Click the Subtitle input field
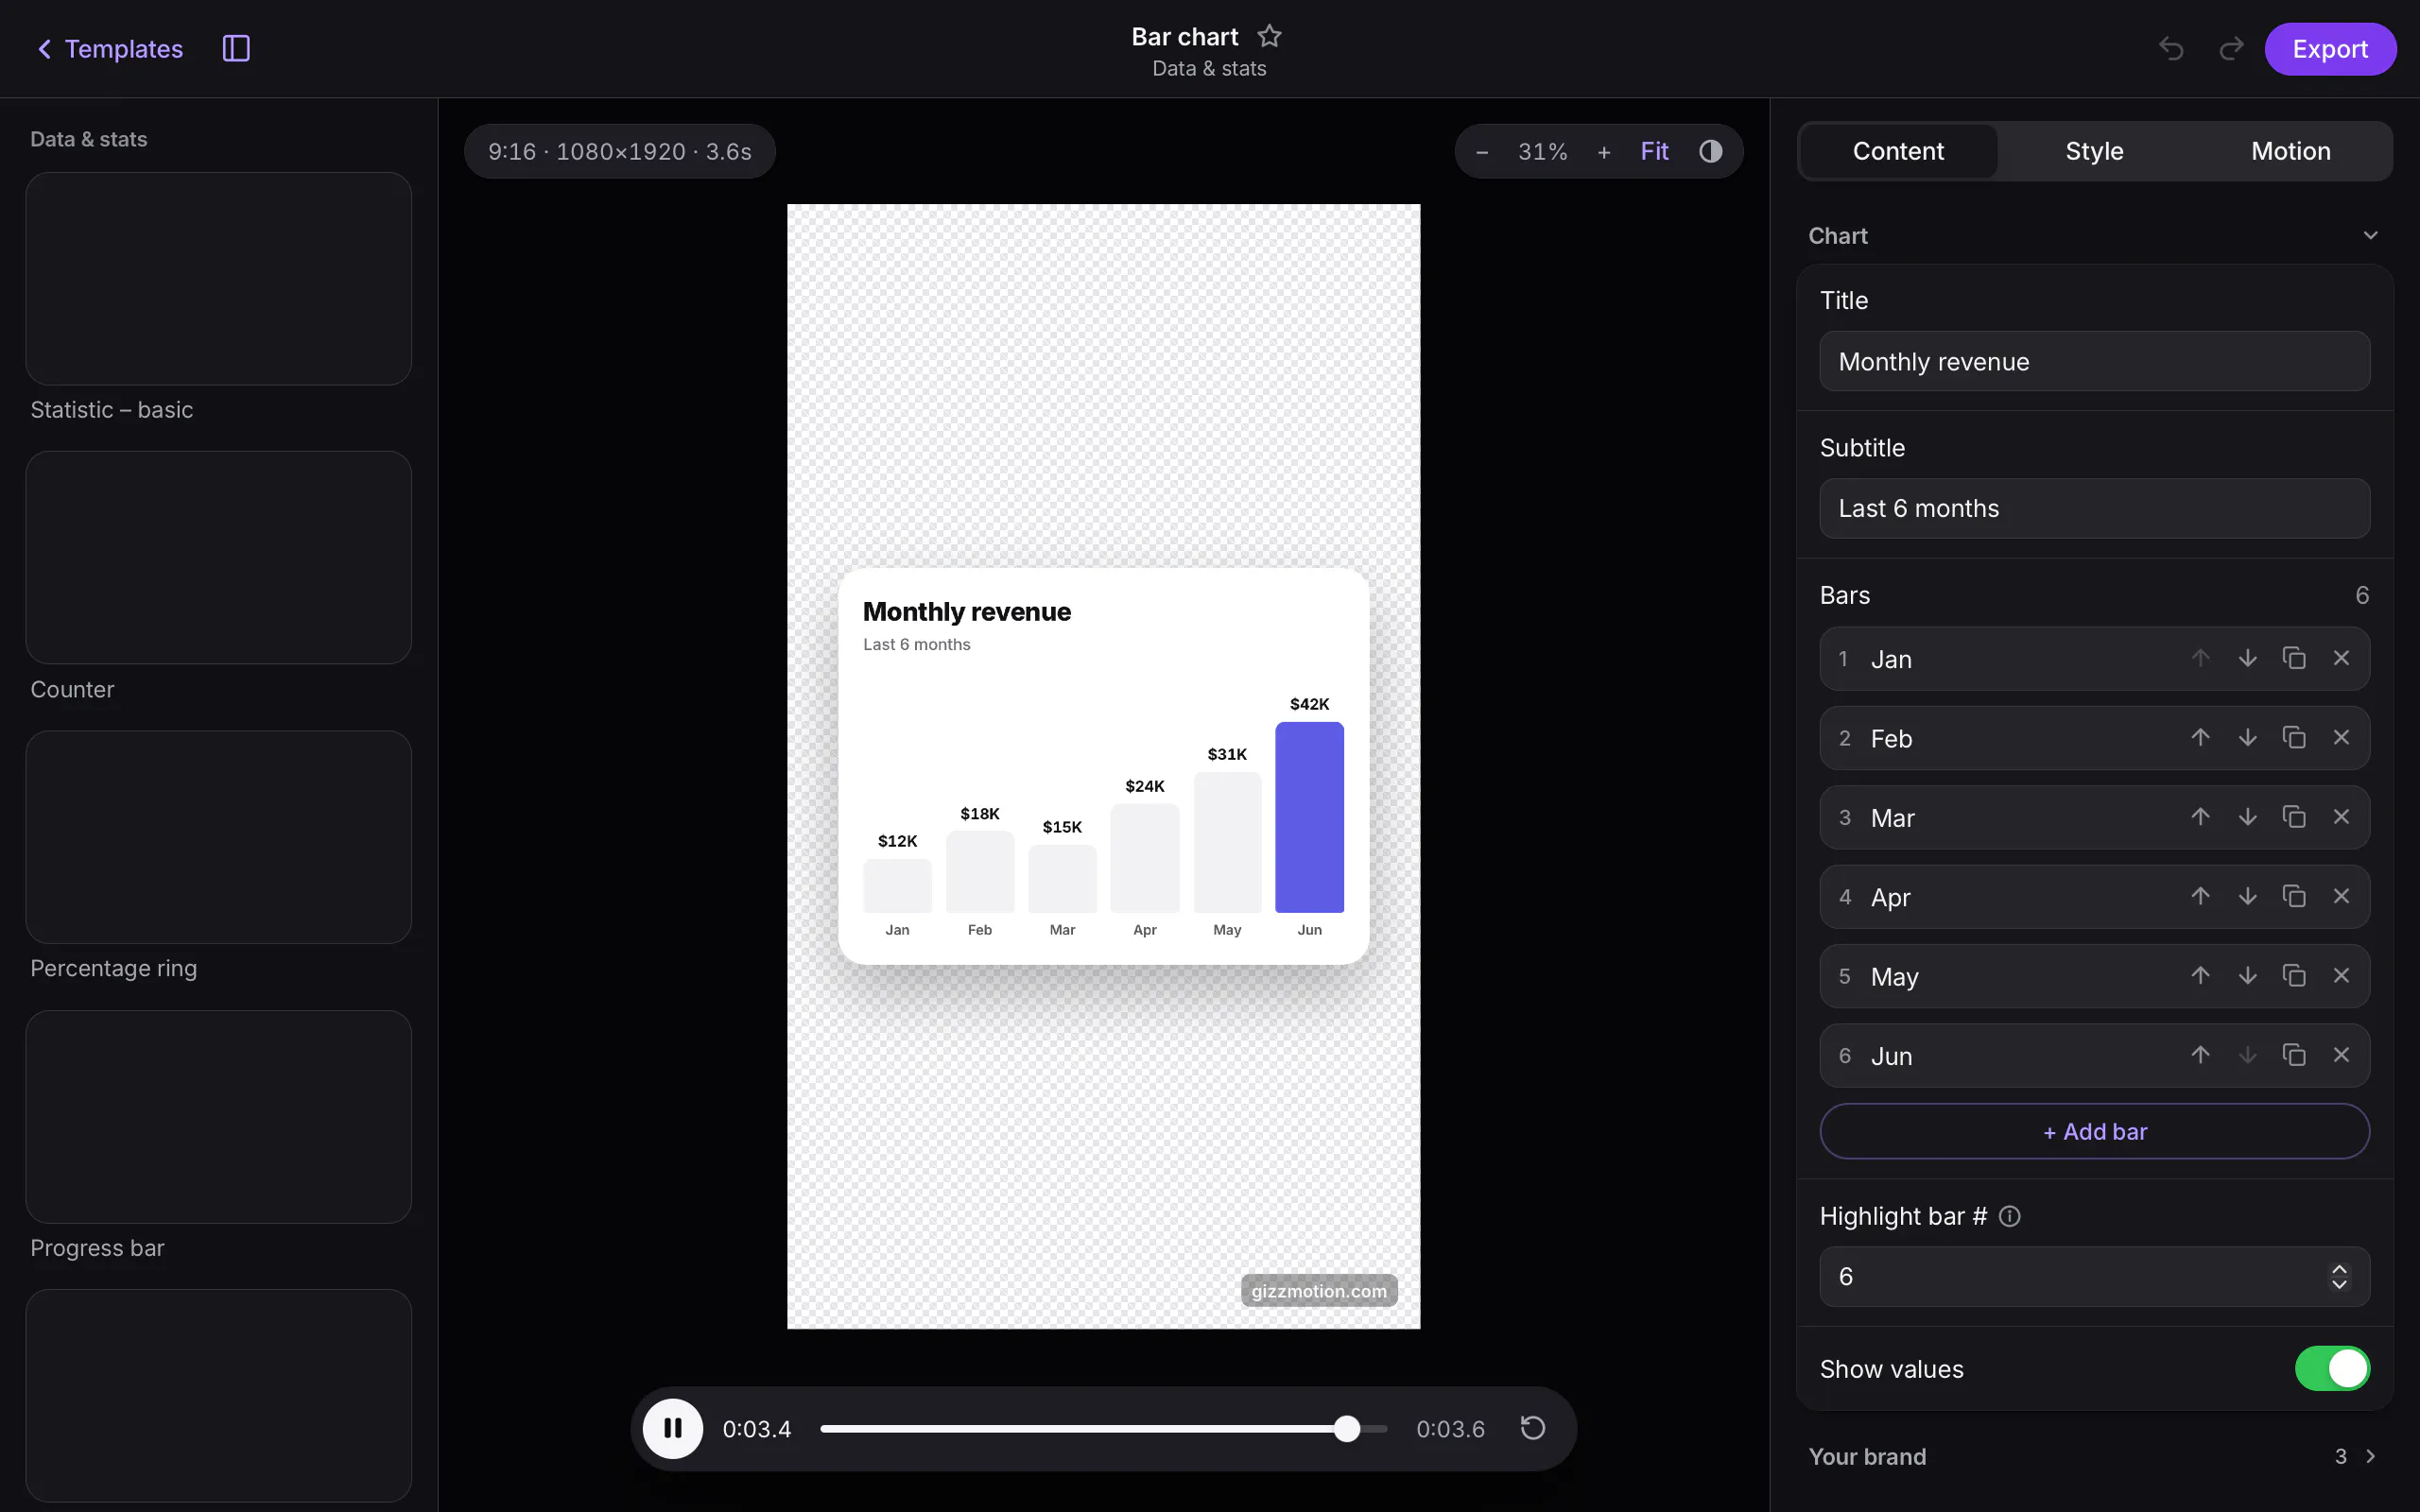Viewport: 2420px width, 1512px height. pyautogui.click(x=2094, y=508)
